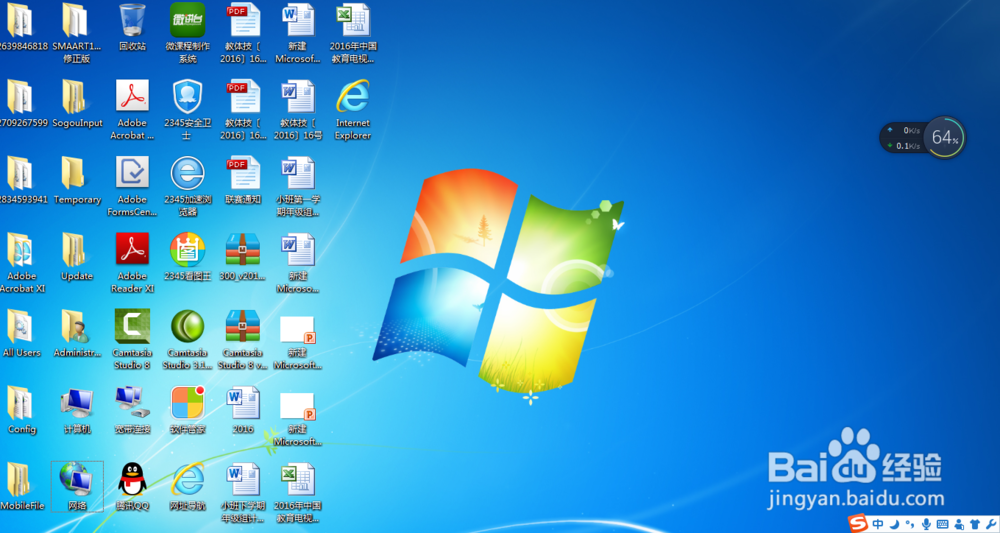
Task: Launch Adobe Acrobat white shortcut icon
Action: tap(132, 110)
